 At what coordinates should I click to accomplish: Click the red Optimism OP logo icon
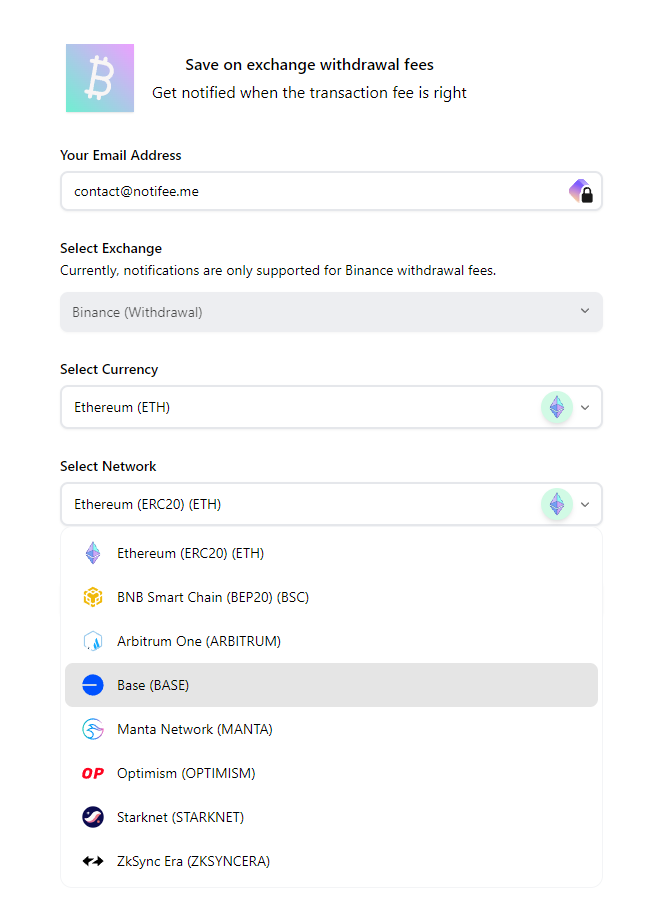click(93, 773)
